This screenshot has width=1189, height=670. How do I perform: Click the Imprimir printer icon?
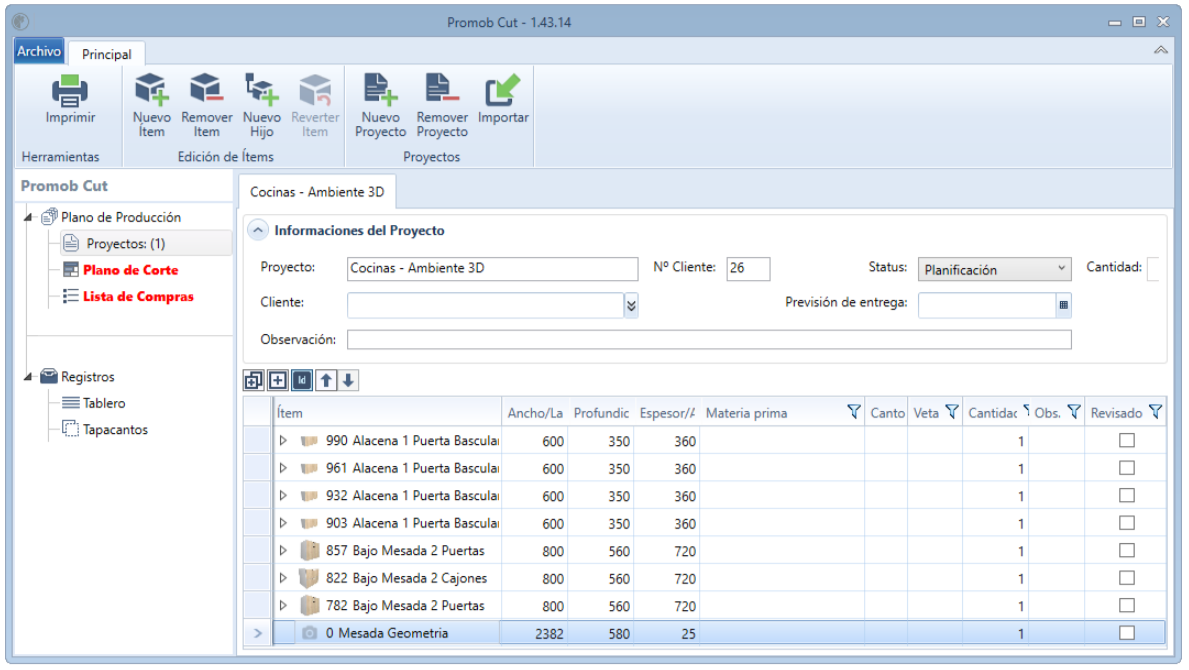coord(70,91)
